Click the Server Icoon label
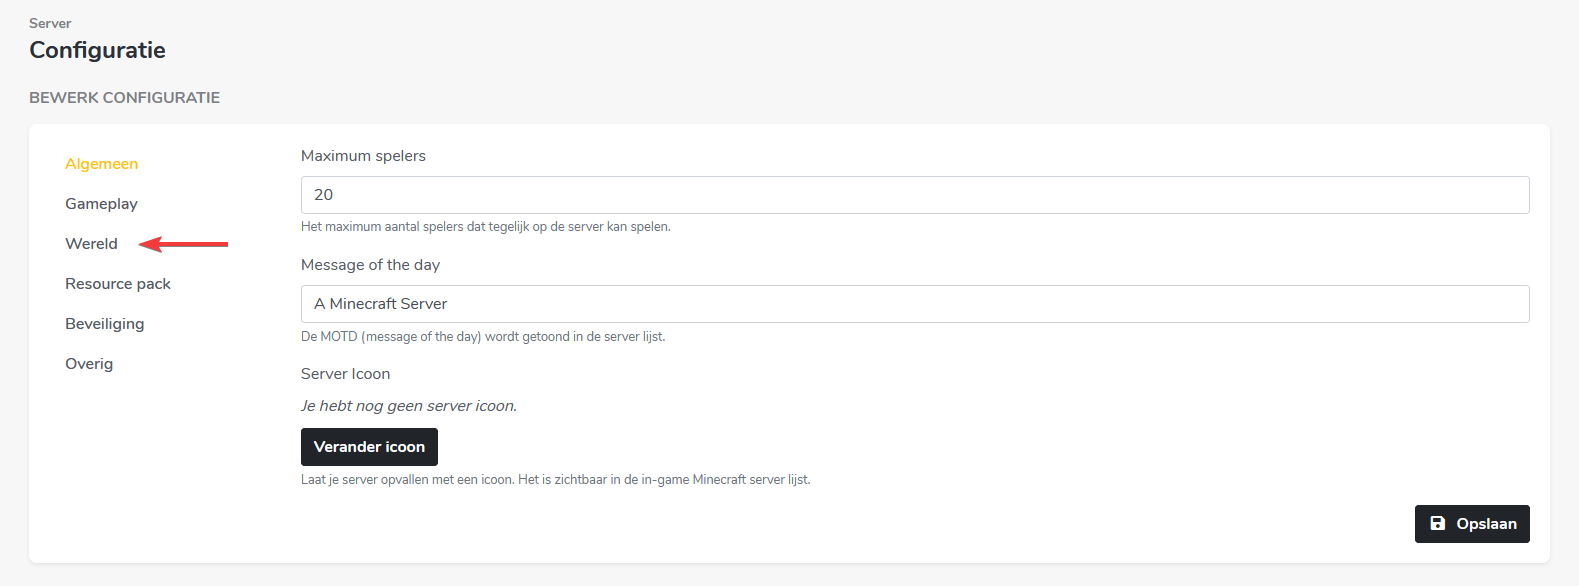Screen dimensions: 1579x586 pos(345,374)
